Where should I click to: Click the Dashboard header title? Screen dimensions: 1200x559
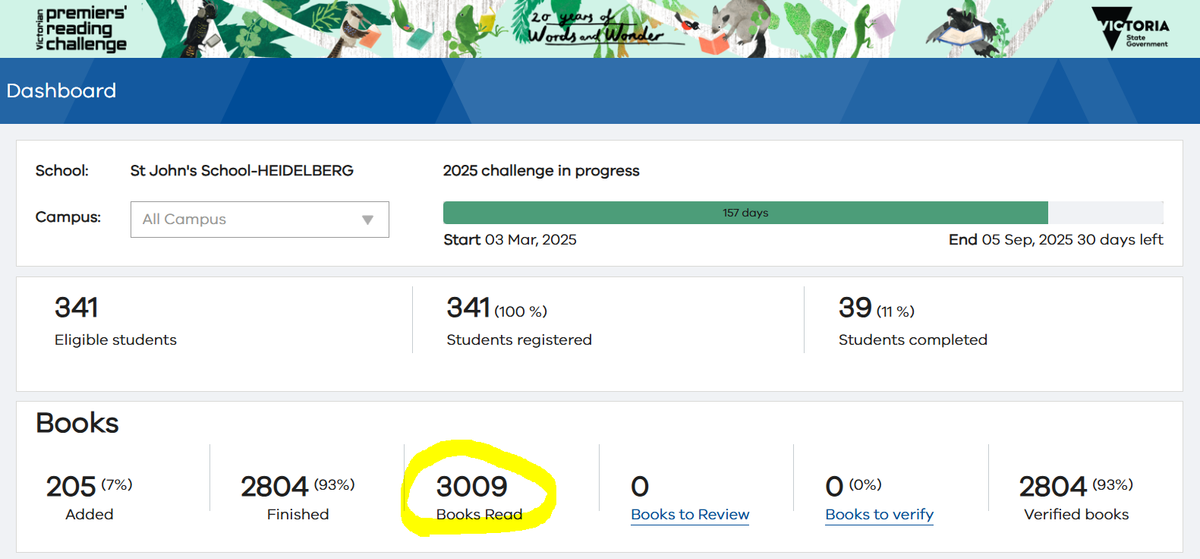pyautogui.click(x=61, y=91)
